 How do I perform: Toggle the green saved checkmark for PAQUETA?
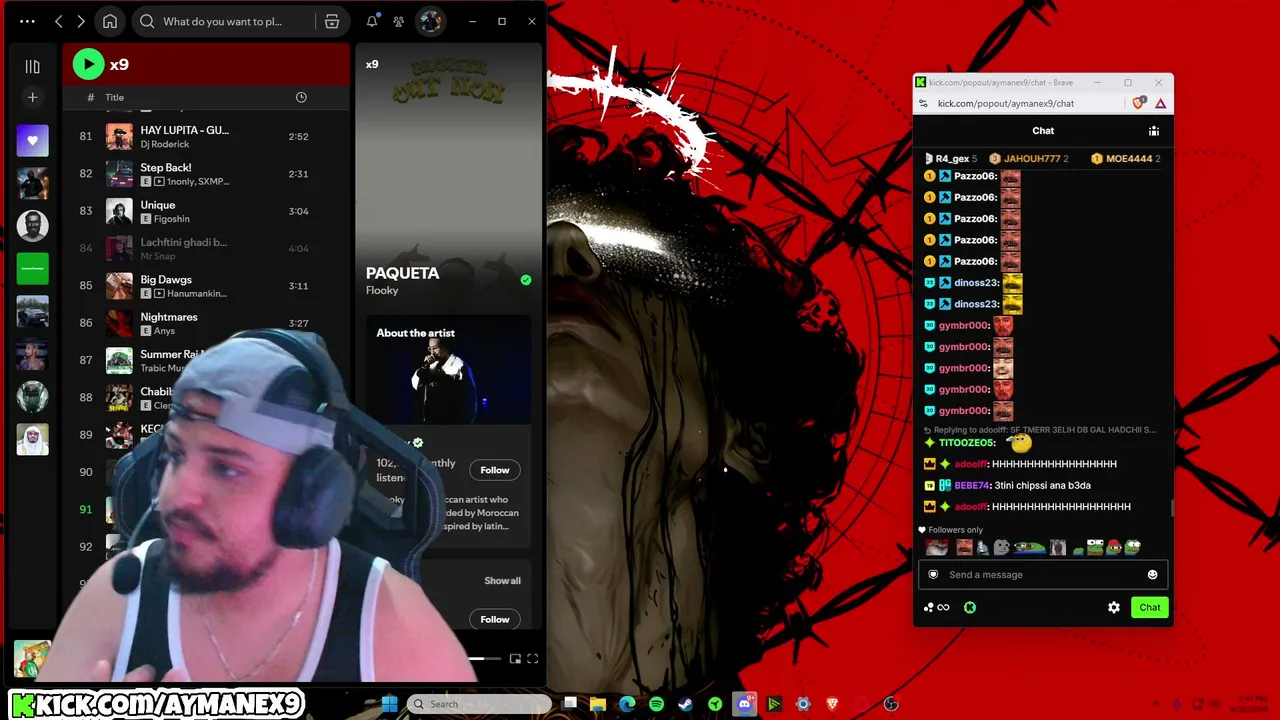526,280
